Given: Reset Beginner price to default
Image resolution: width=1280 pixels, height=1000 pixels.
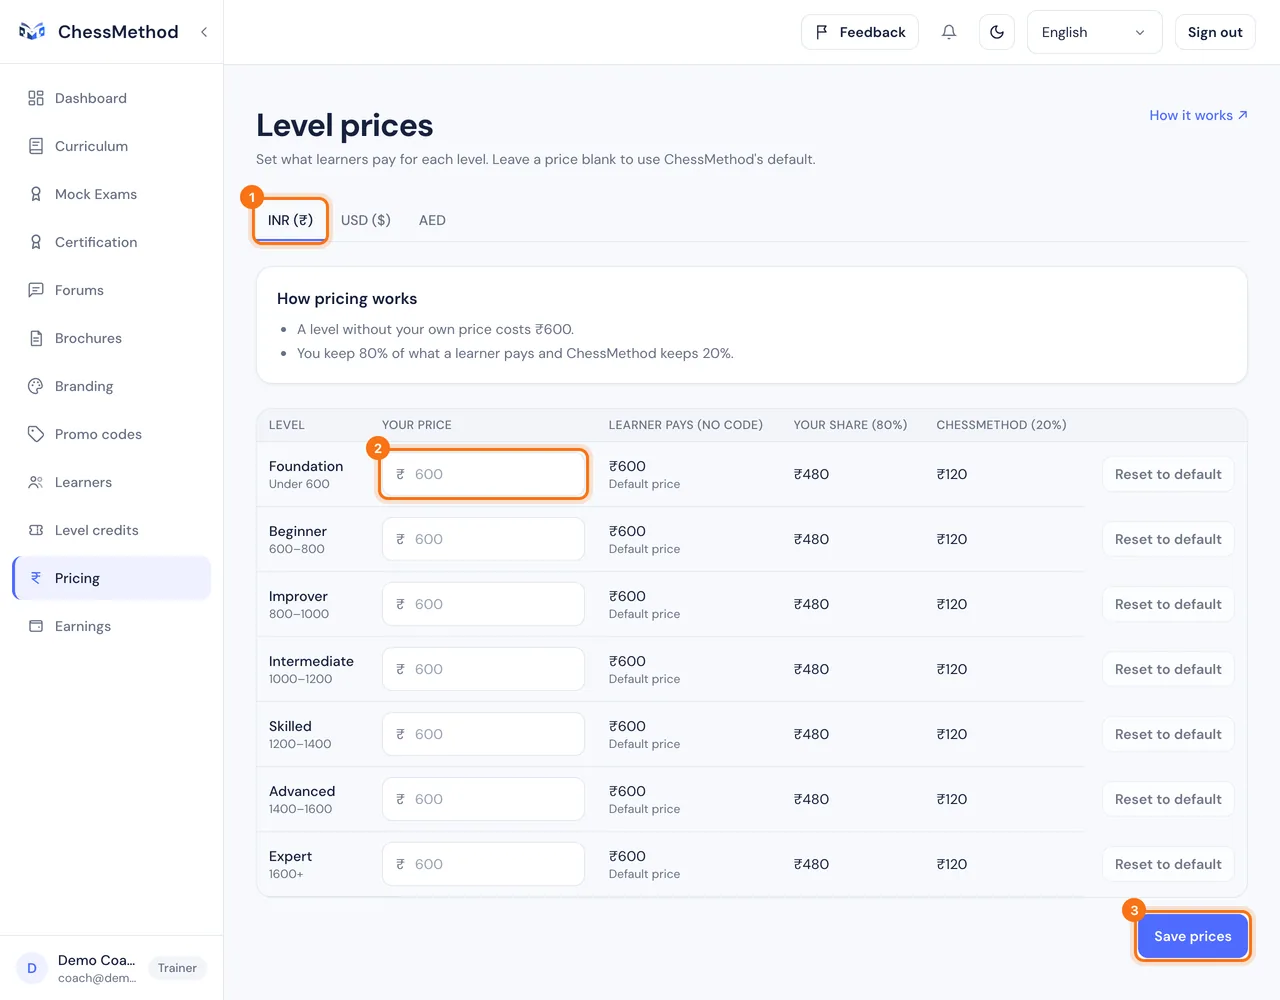Looking at the screenshot, I should coord(1168,539).
